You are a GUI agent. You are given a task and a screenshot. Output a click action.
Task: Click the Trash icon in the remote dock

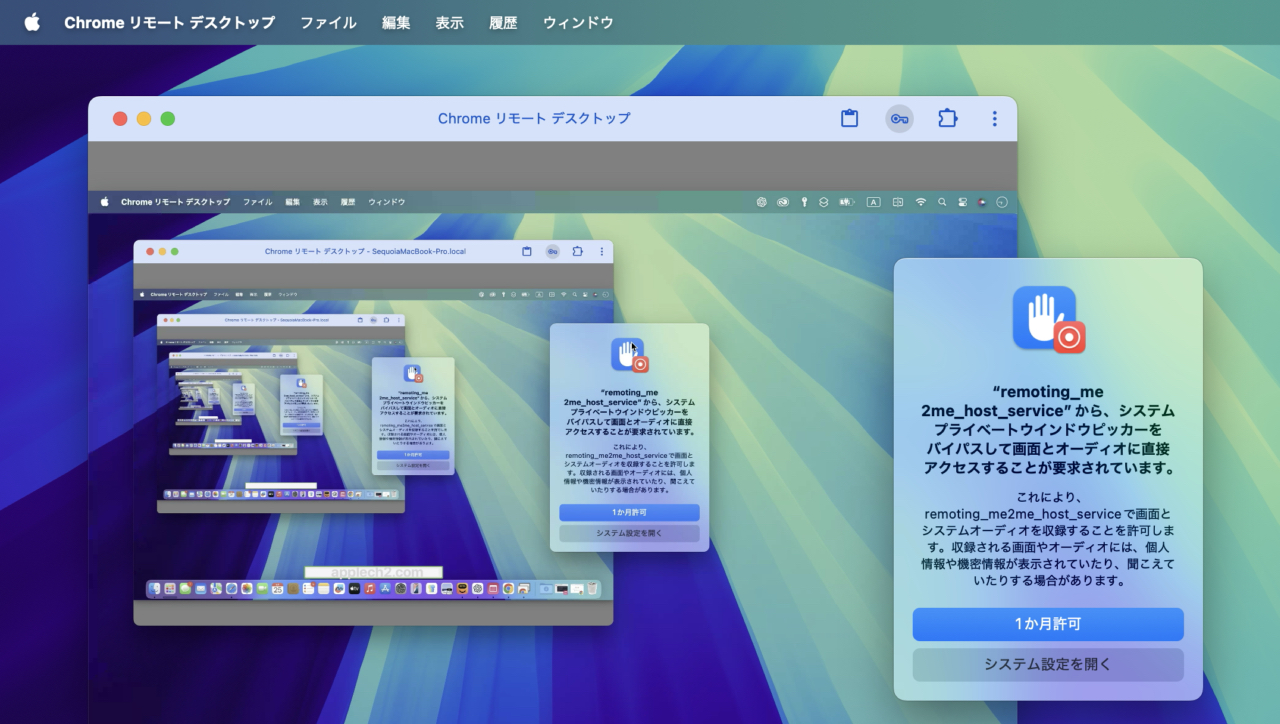click(x=593, y=589)
